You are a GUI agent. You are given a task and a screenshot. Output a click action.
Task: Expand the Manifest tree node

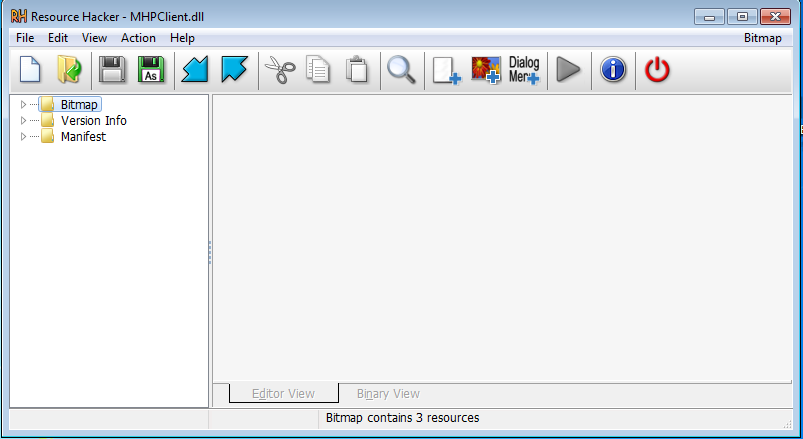[x=23, y=136]
